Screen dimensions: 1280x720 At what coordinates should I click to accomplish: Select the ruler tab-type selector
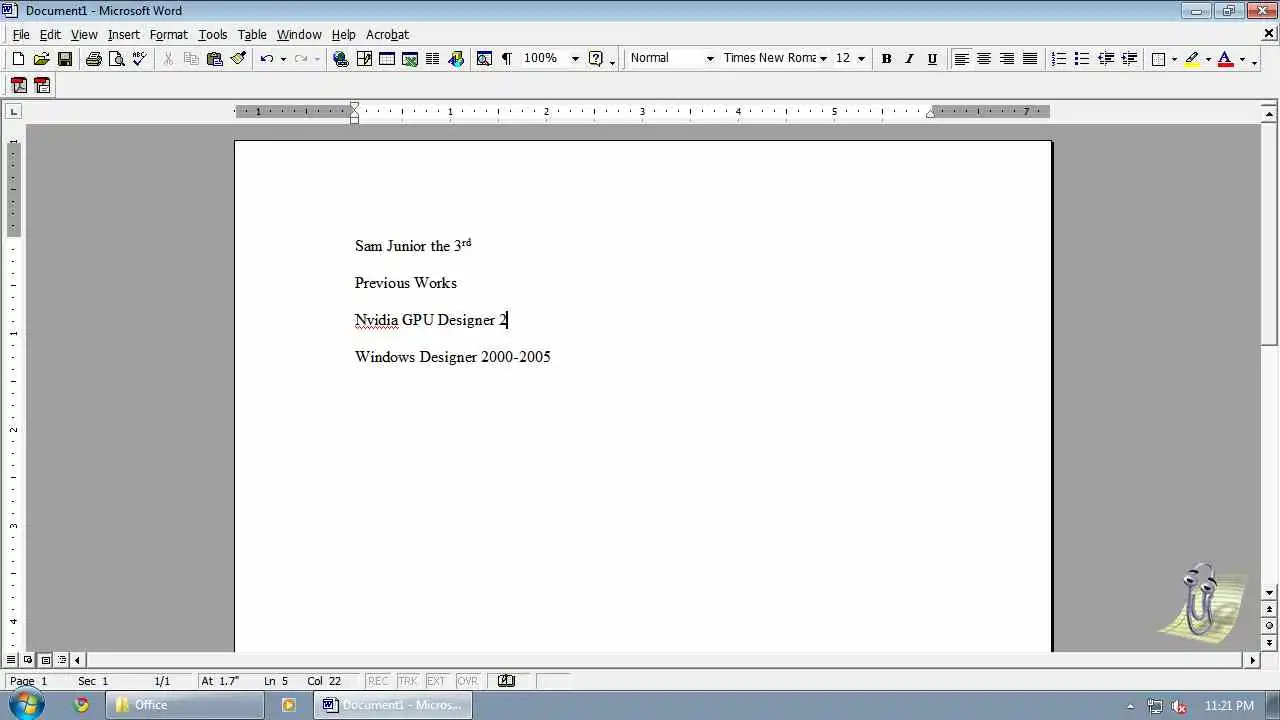[x=13, y=111]
